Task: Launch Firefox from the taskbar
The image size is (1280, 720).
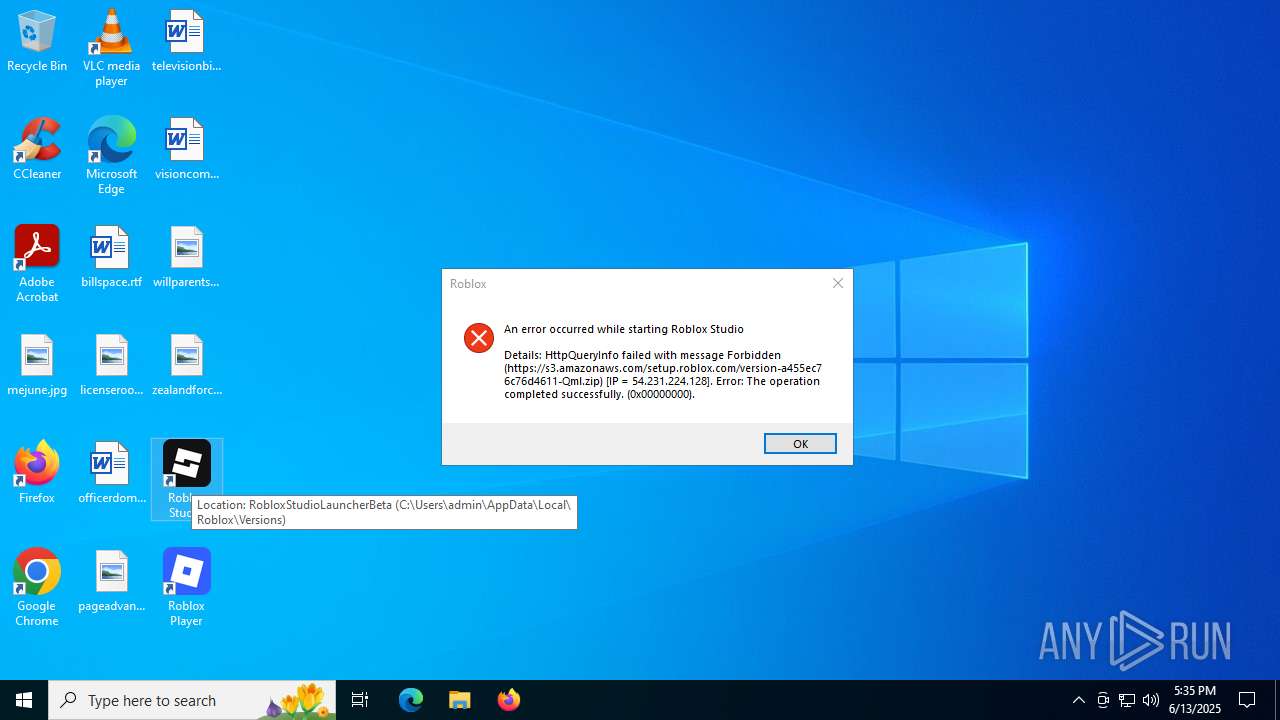Action: (509, 700)
